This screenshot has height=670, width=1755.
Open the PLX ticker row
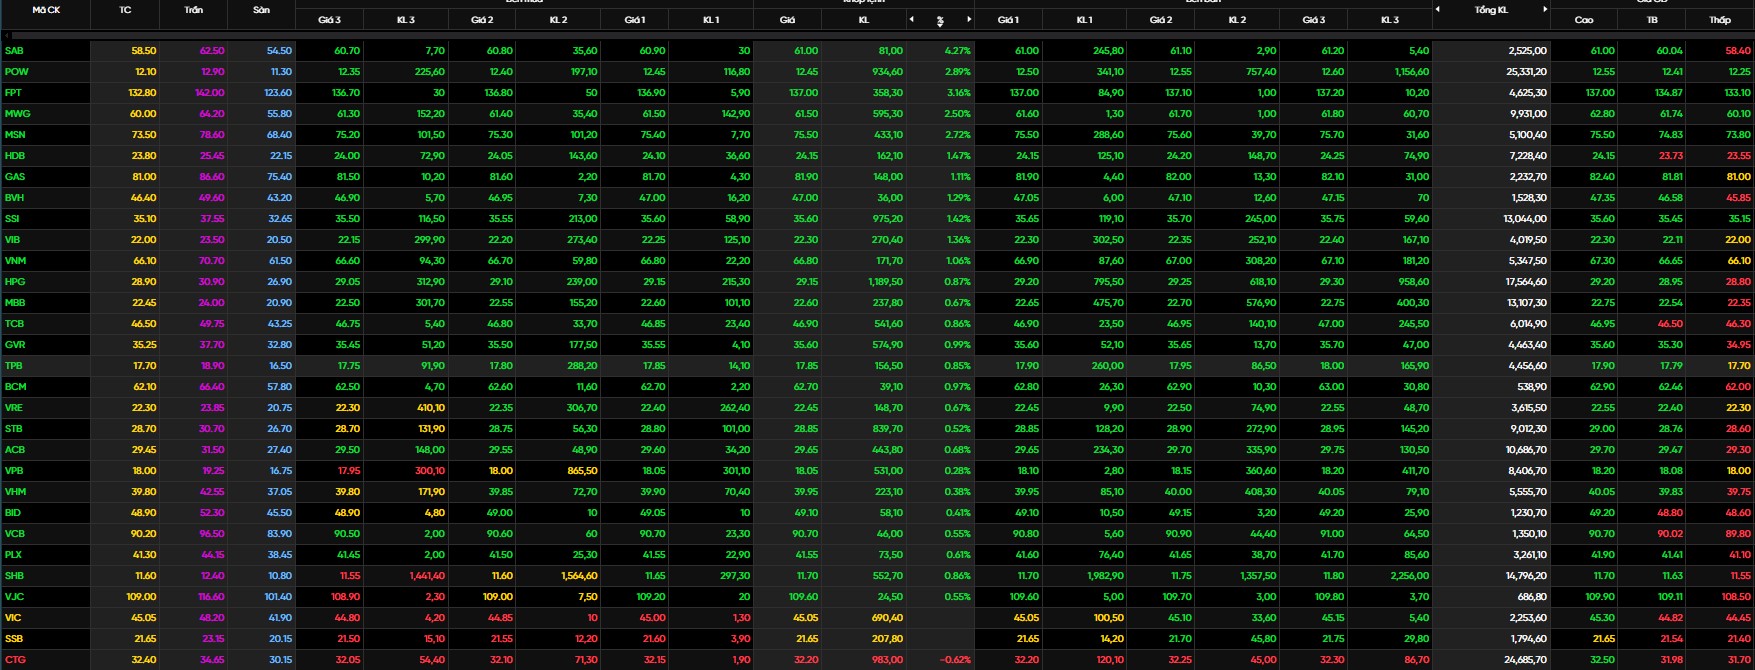click(13, 554)
